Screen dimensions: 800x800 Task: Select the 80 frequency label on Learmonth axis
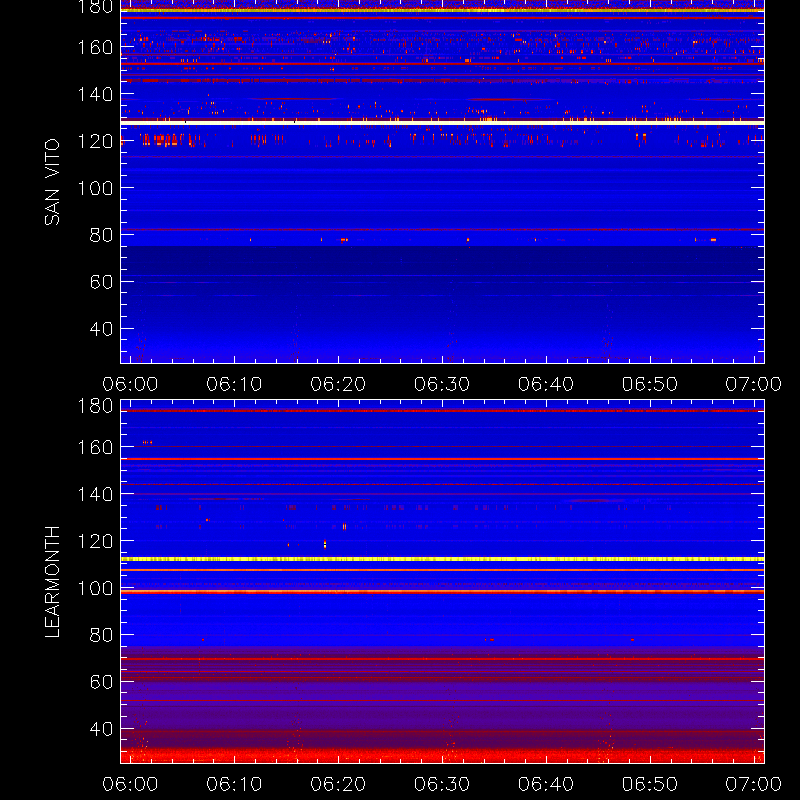click(101, 635)
